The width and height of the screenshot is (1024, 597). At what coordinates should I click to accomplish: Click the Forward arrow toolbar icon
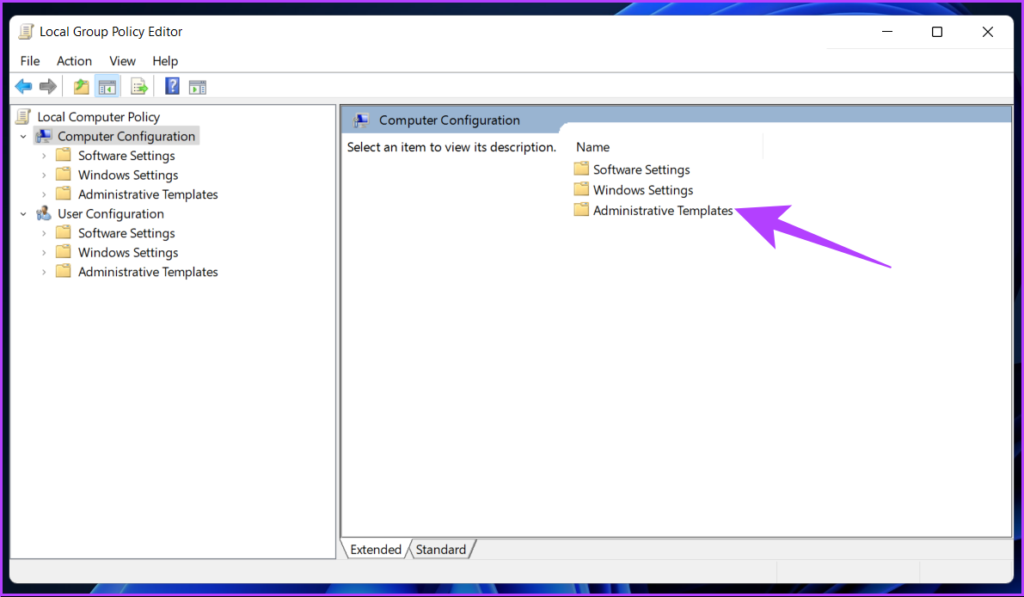tap(47, 87)
